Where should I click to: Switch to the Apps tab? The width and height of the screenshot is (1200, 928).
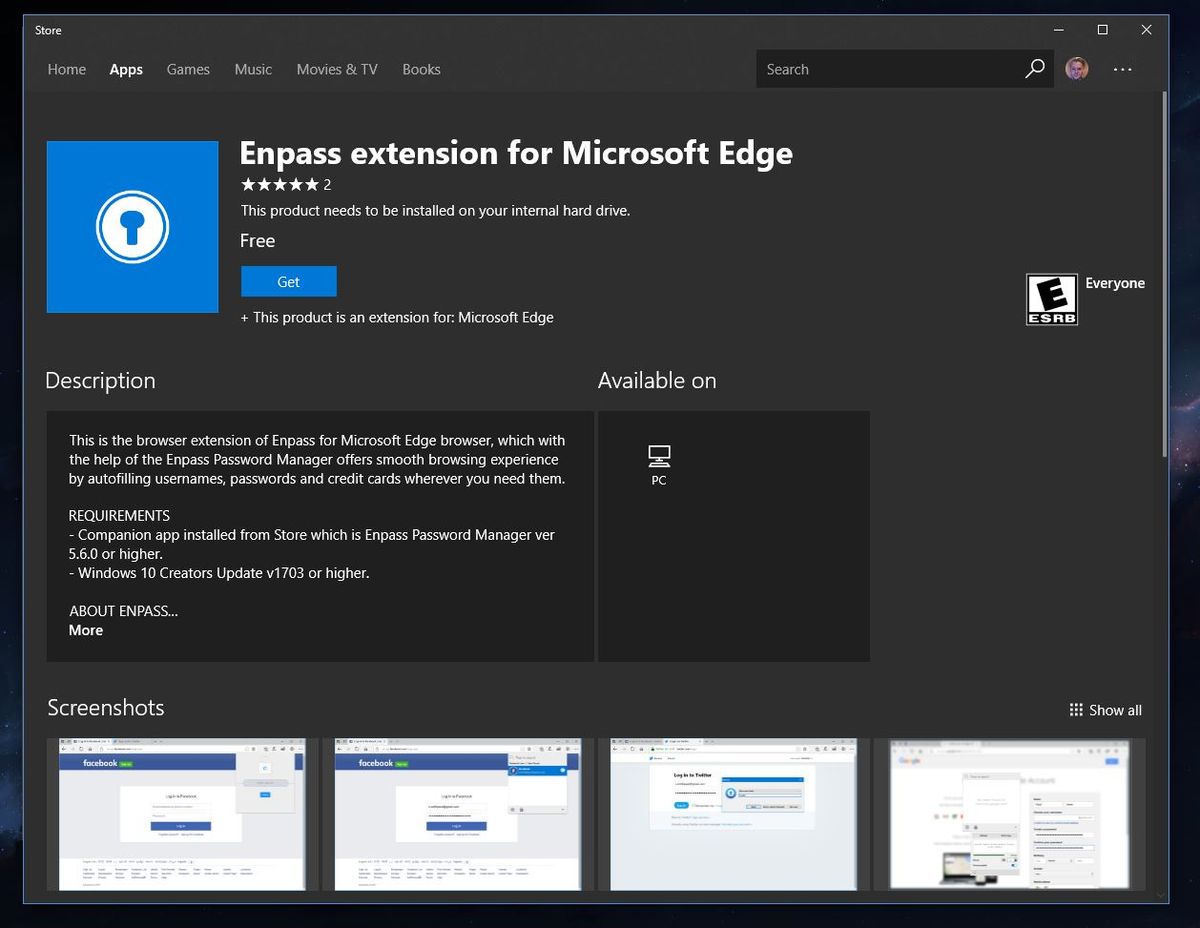(125, 68)
